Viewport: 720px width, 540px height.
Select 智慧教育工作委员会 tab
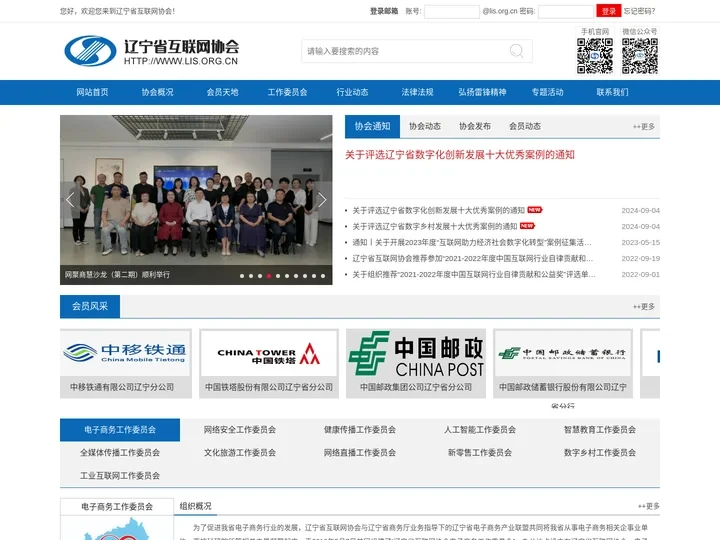(600, 430)
